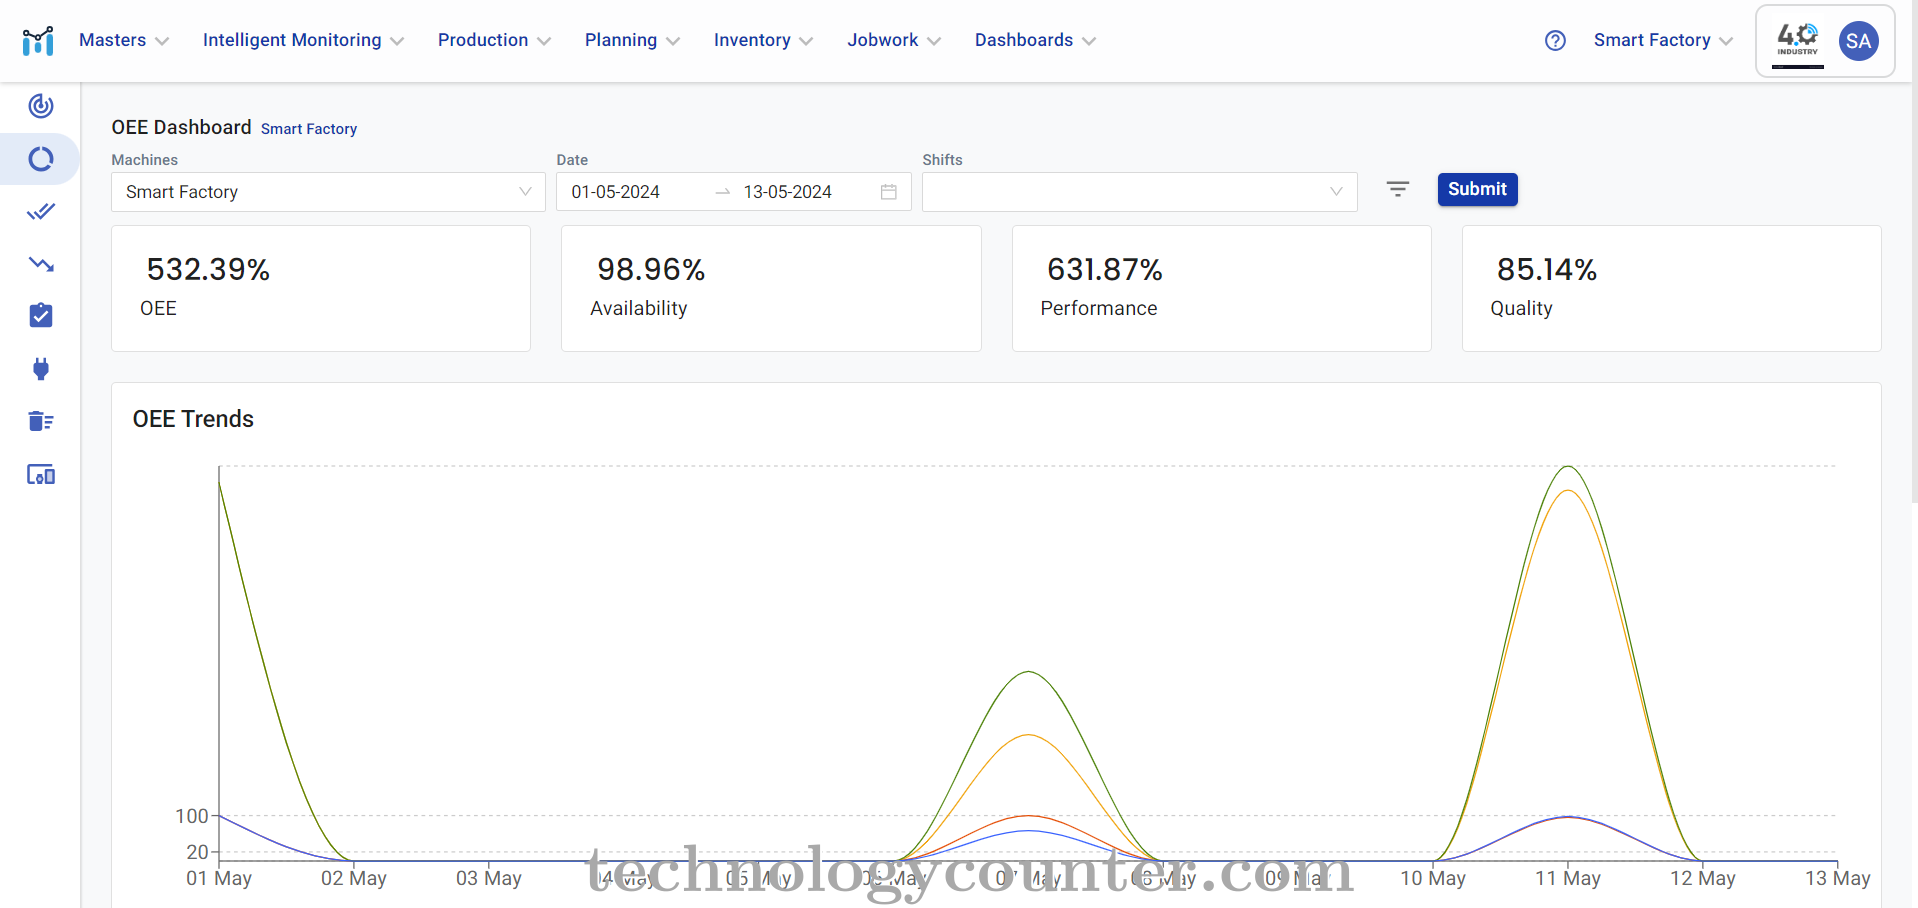This screenshot has width=1918, height=908.
Task: Click the 13 May axis label
Action: [1838, 878]
